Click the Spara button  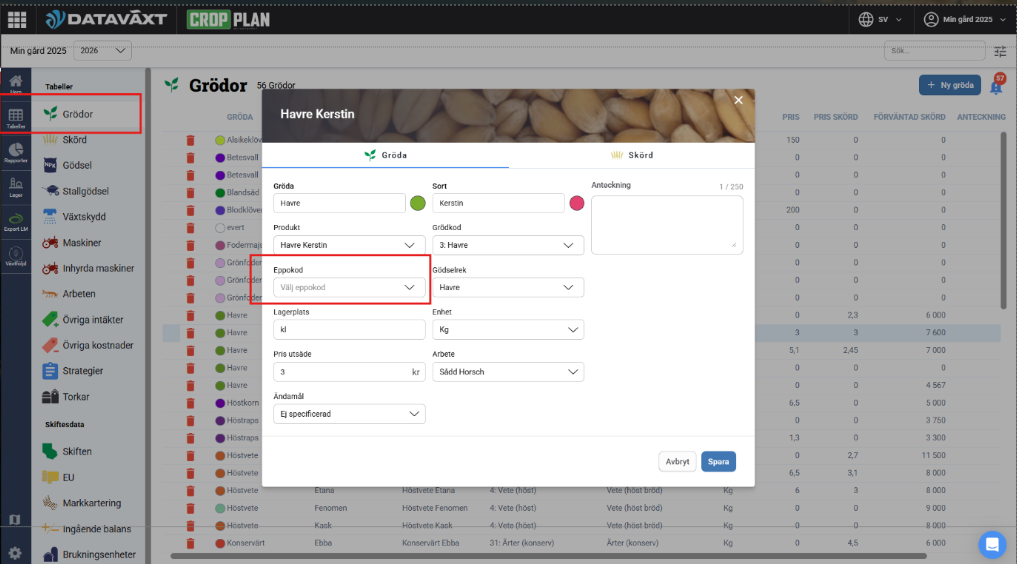tap(718, 461)
